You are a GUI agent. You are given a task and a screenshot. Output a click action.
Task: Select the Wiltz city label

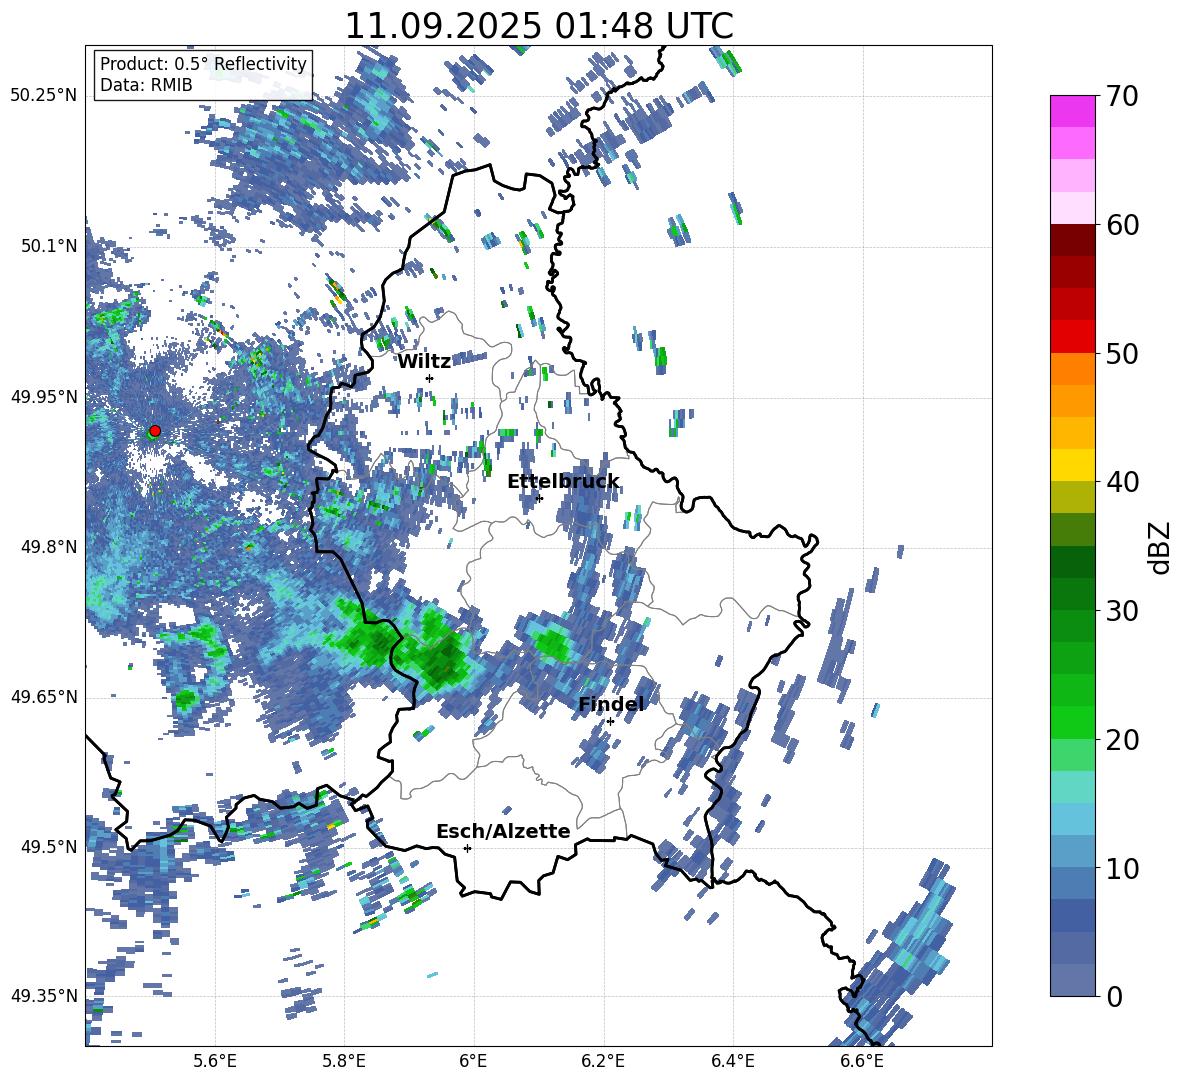coord(424,361)
